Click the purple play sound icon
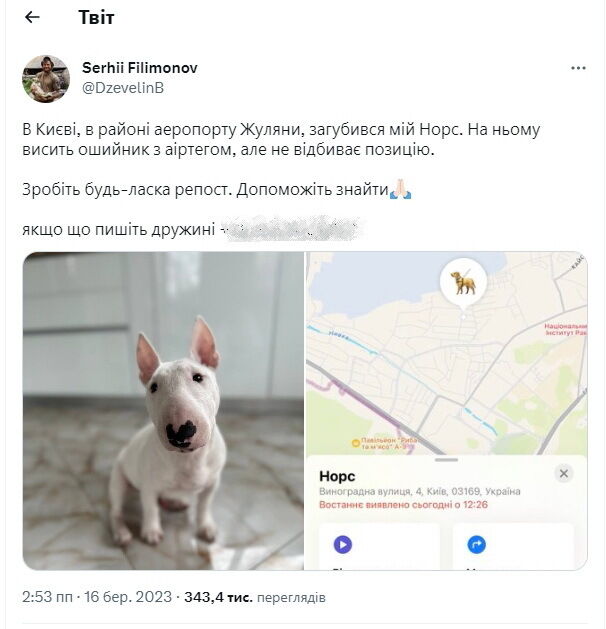 pos(343,545)
